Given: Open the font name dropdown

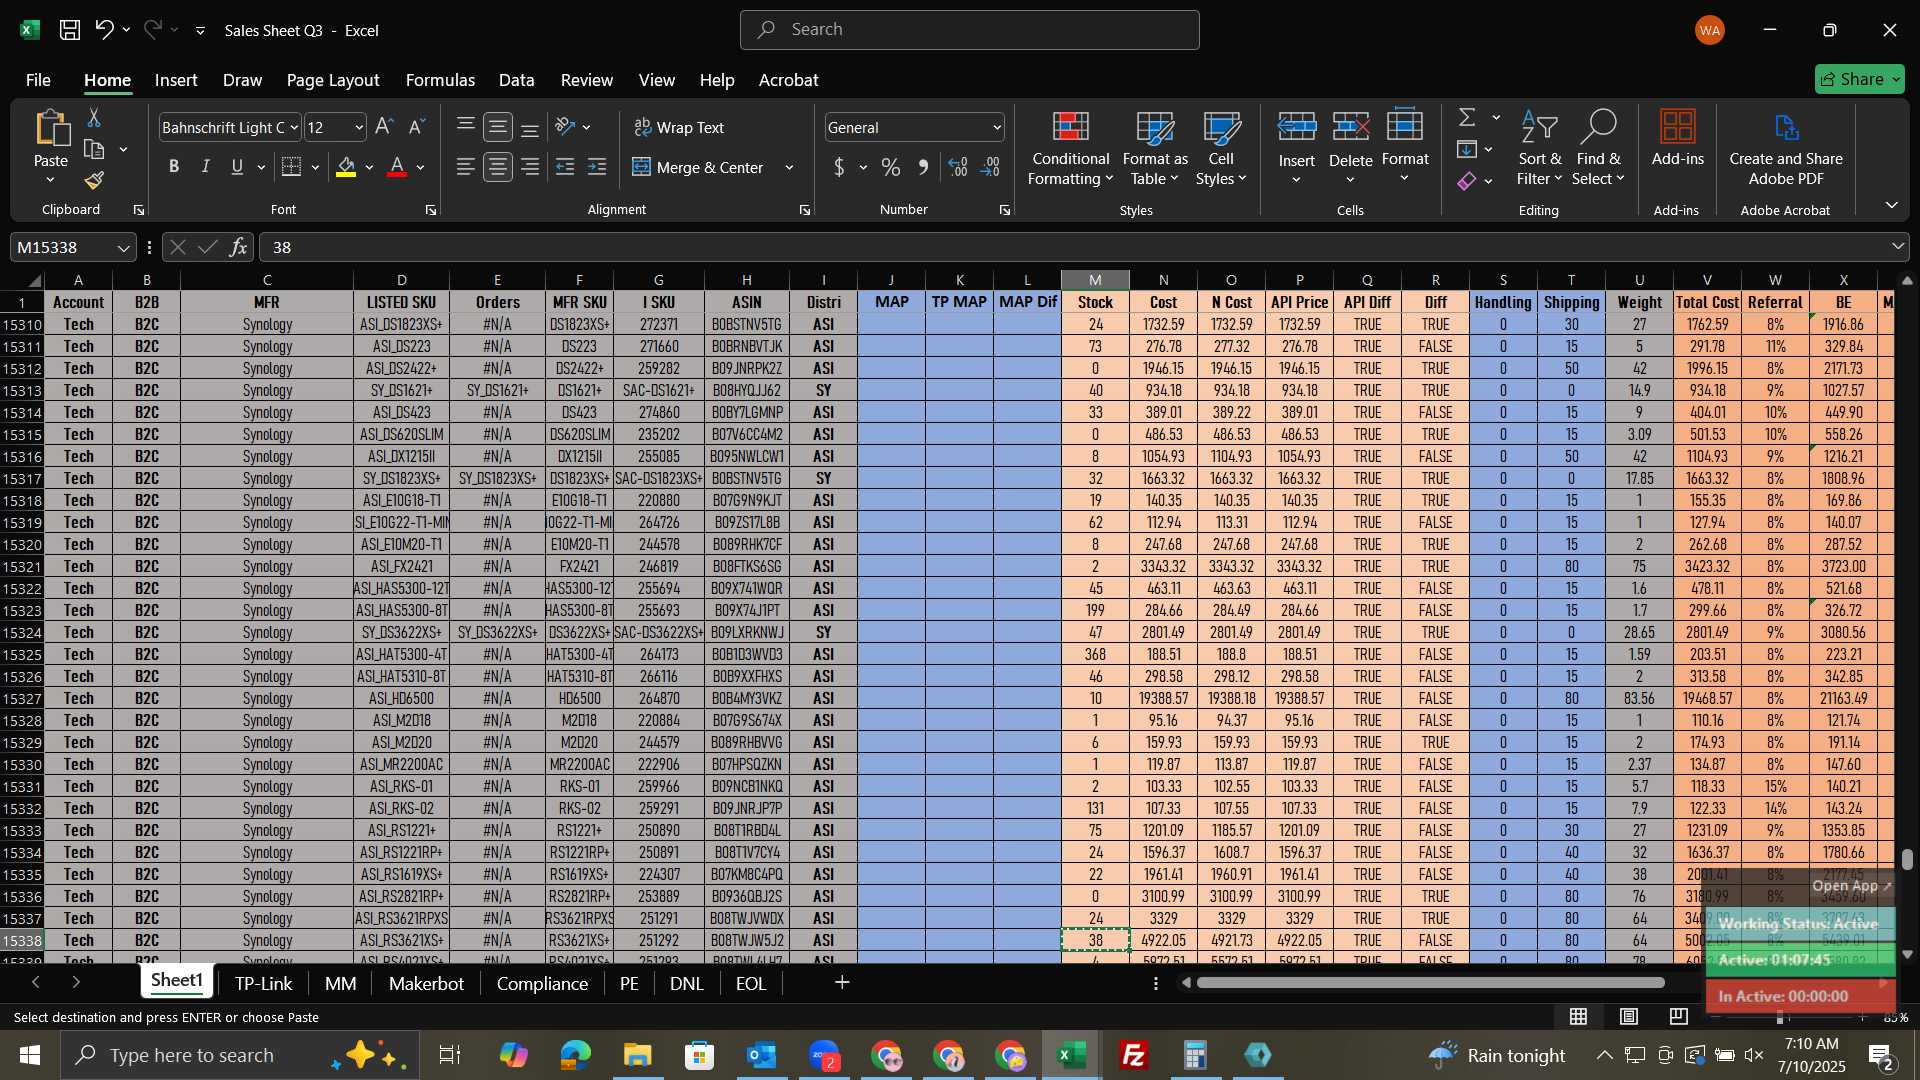Looking at the screenshot, I should pos(294,128).
